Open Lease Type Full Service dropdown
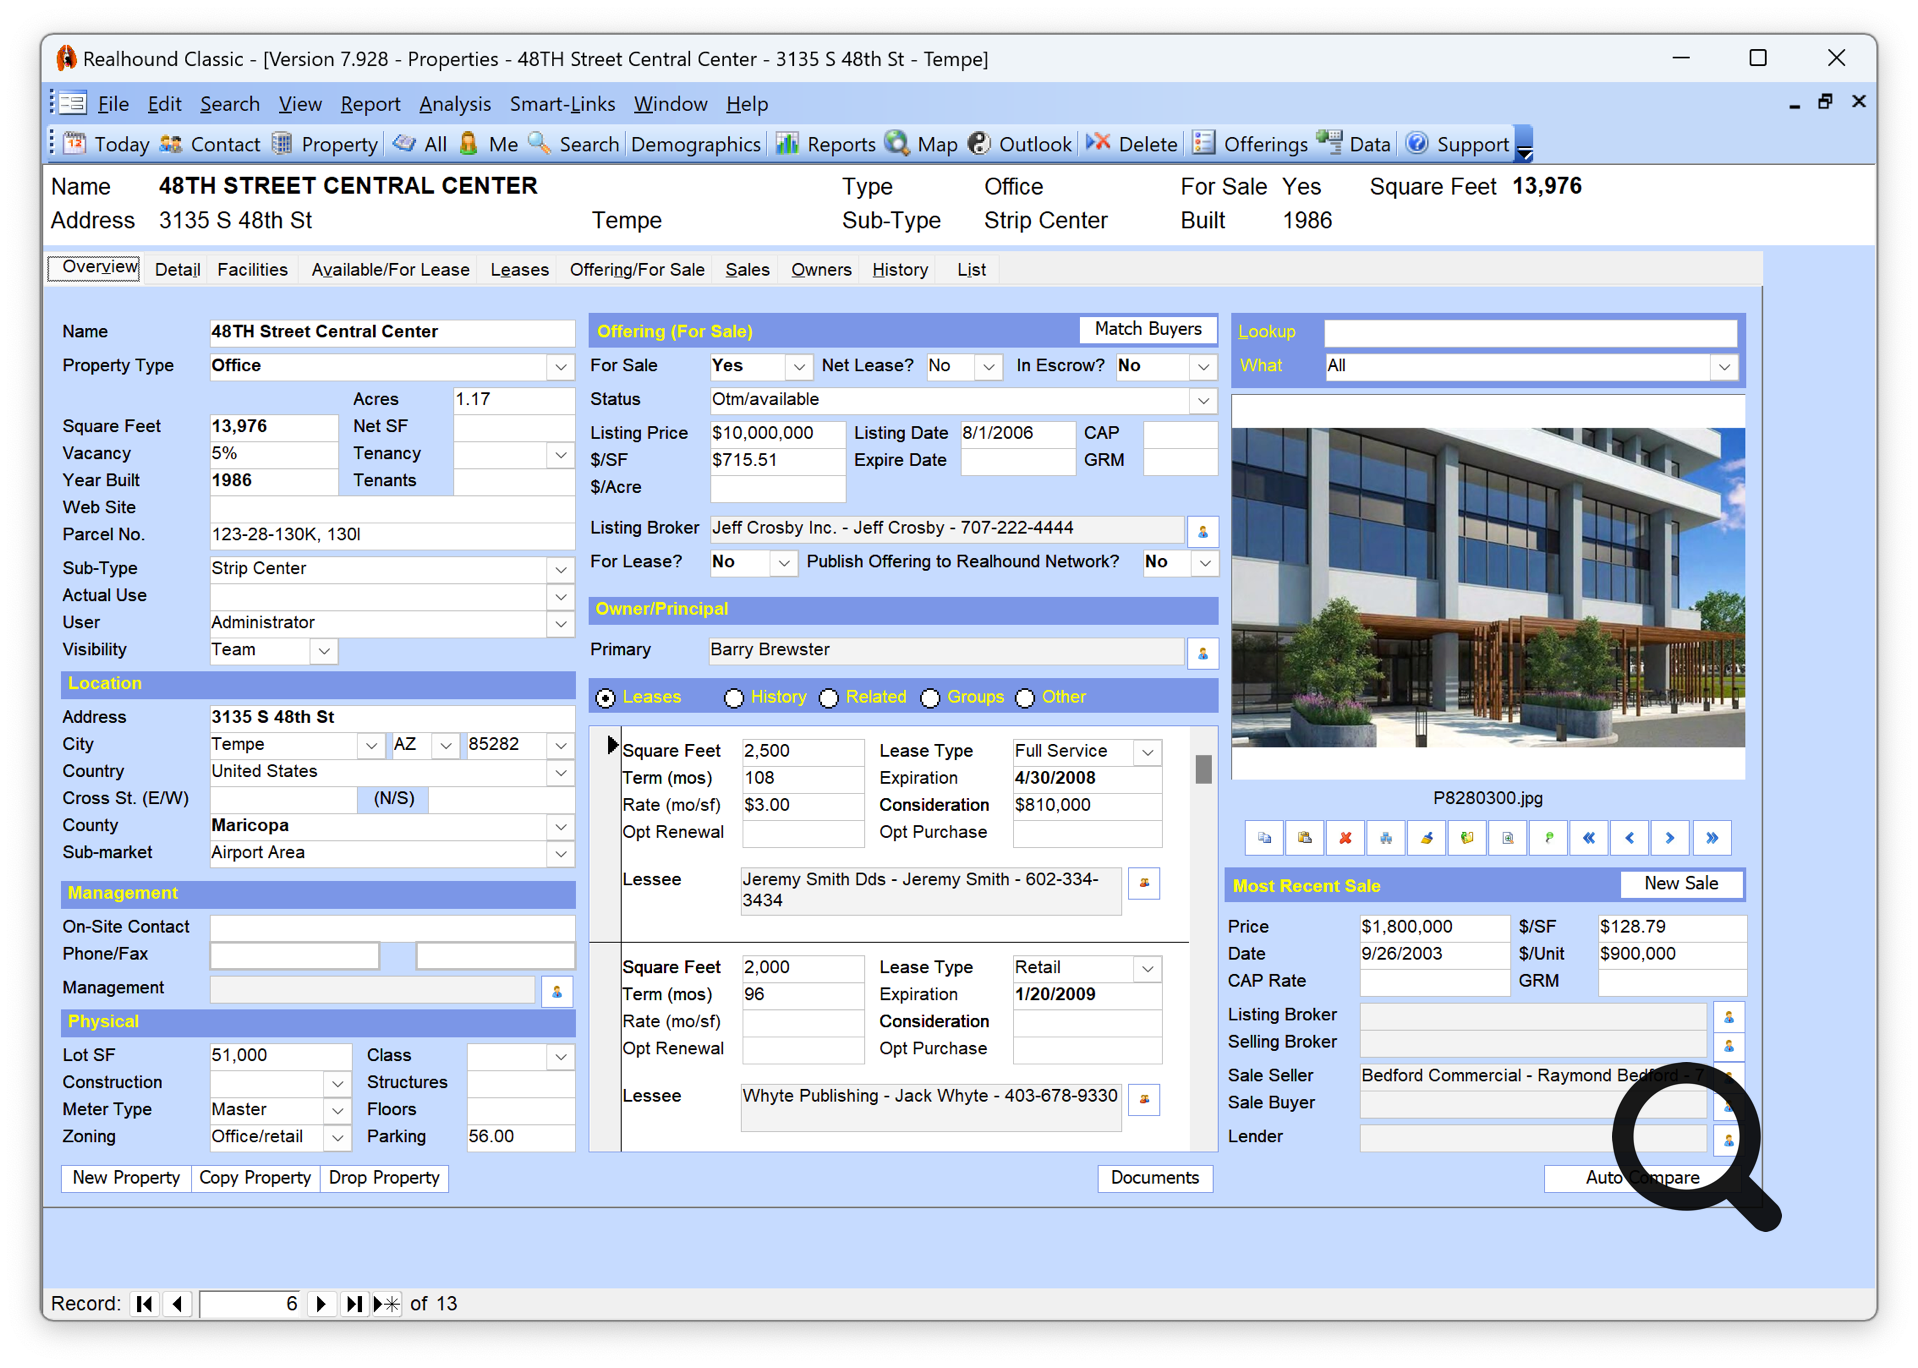1918x1368 pixels. click(1148, 752)
